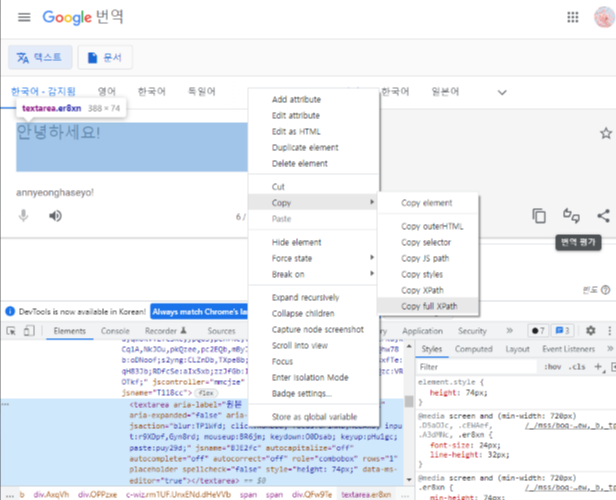Open the Google account avatar

(604, 17)
